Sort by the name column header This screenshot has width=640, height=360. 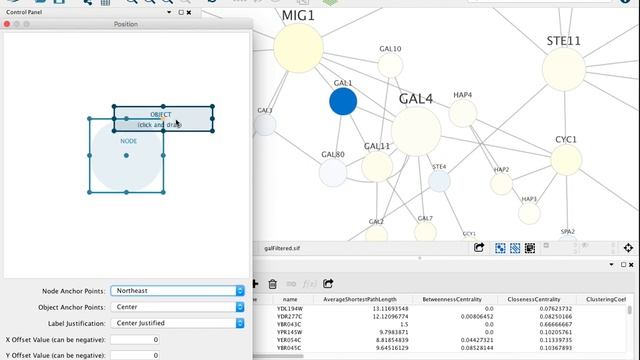[x=290, y=299]
